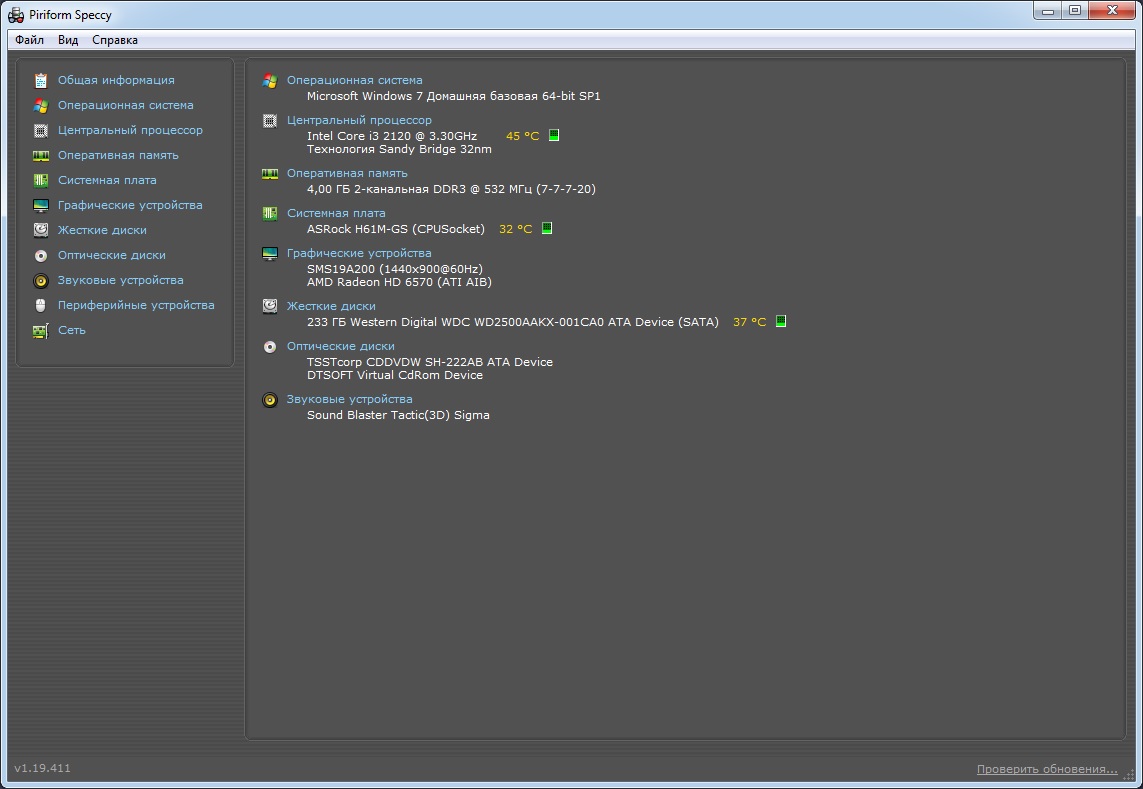Click the green motherboard temperature indicator beside 32 °C
1143x789 pixels.
coord(547,228)
